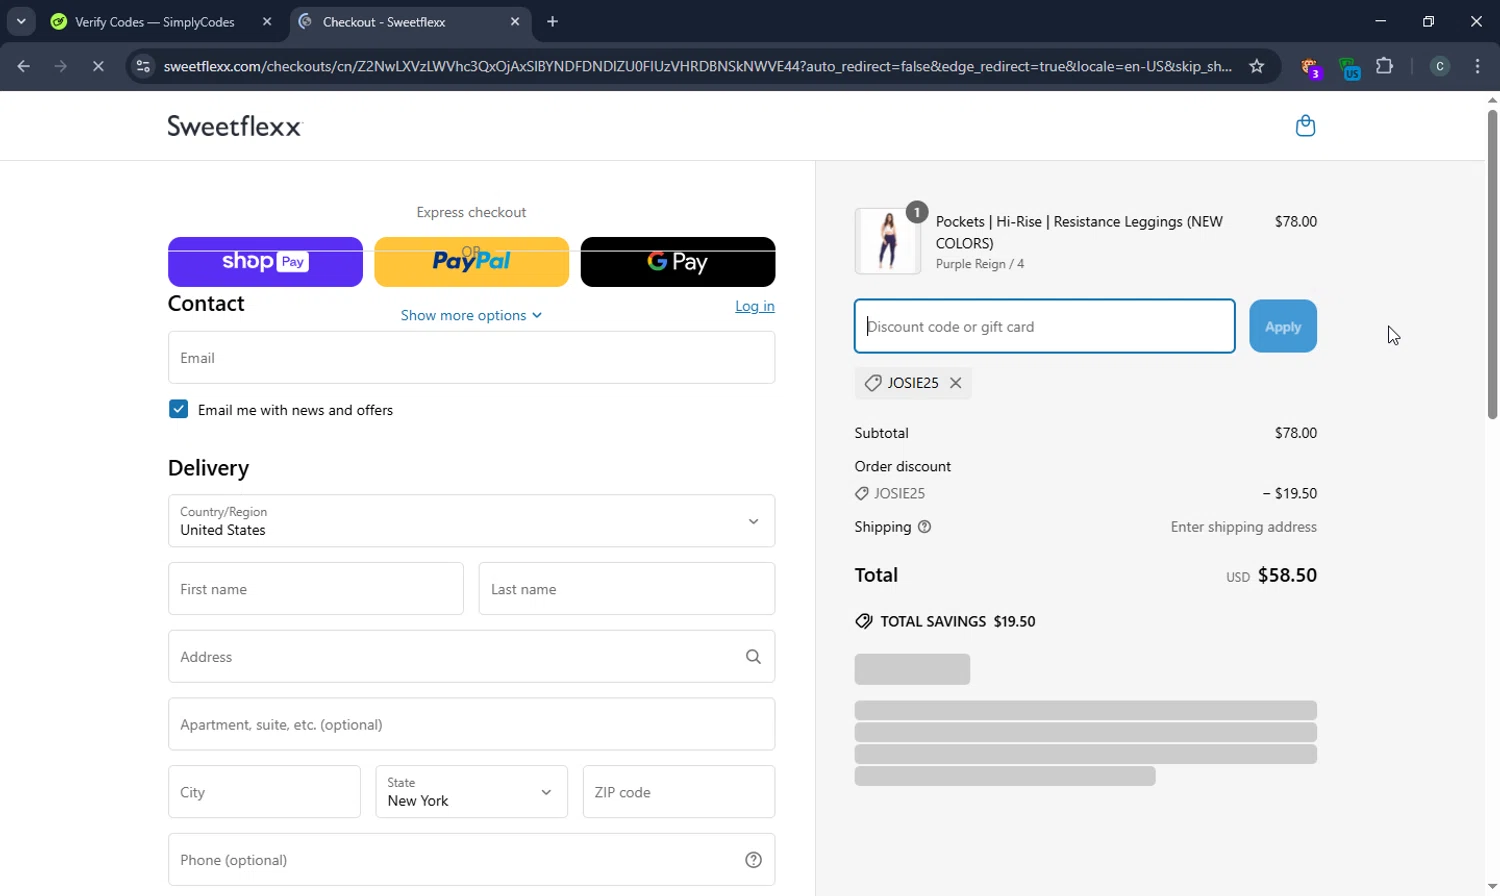Open a new browser tab
1500x896 pixels.
click(552, 21)
